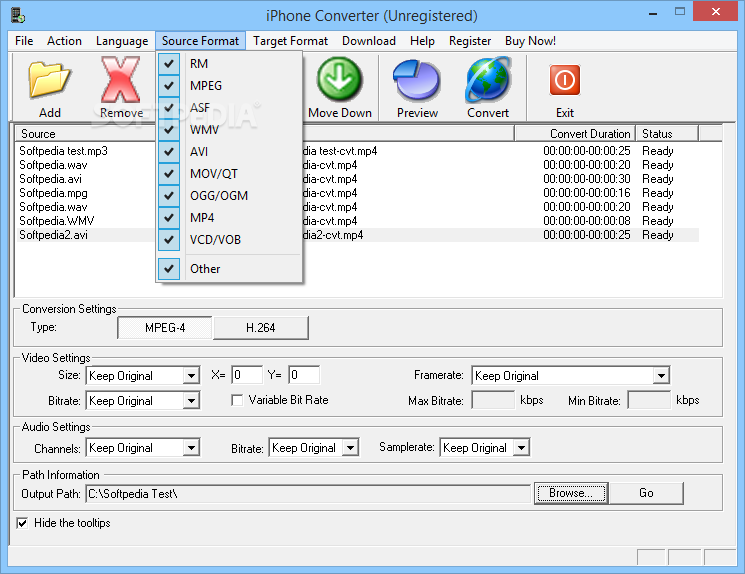Disable AVI source format

point(230,152)
